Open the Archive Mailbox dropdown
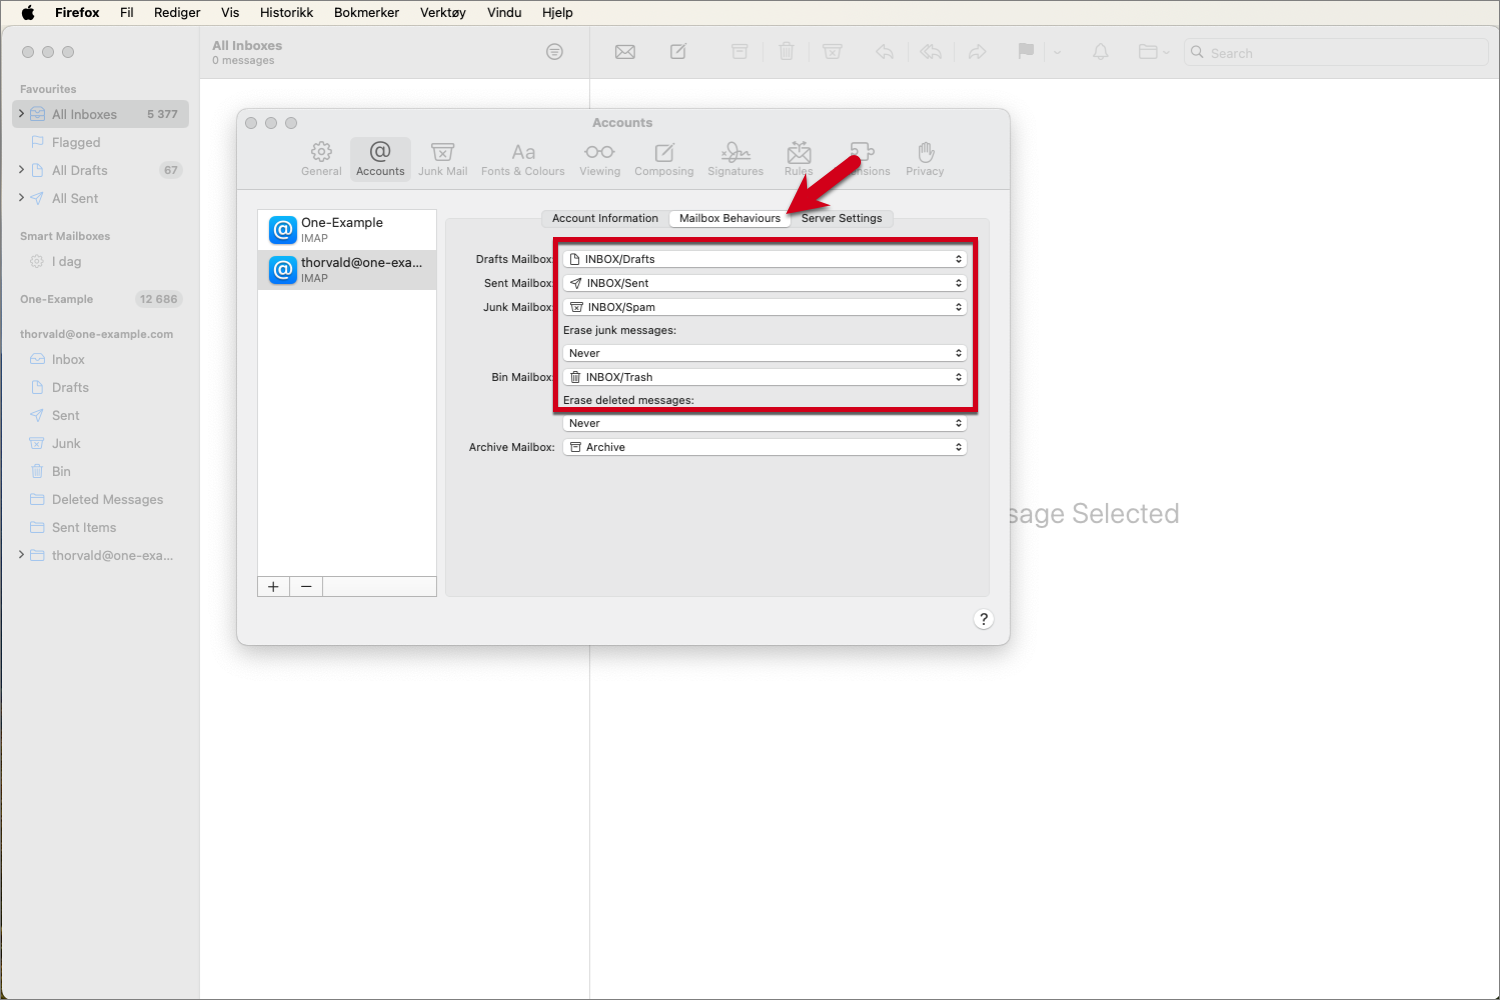Image resolution: width=1500 pixels, height=1000 pixels. pyautogui.click(x=763, y=446)
